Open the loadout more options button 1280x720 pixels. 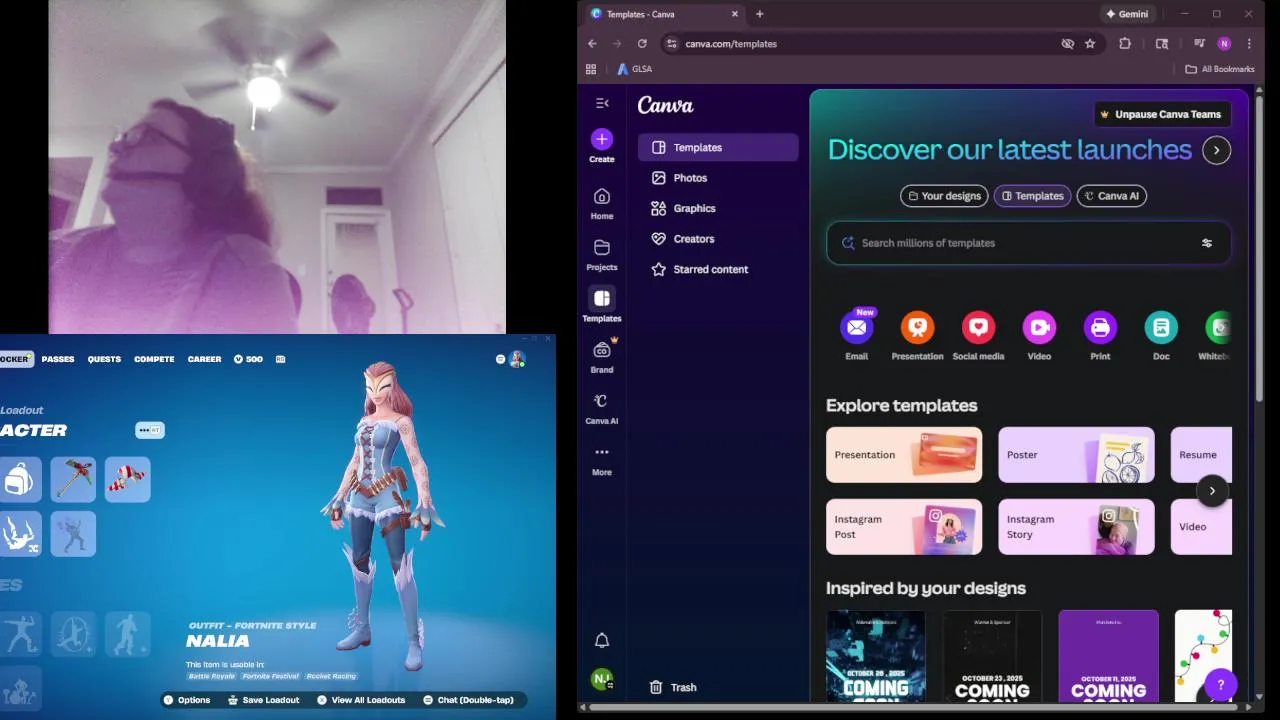(x=149, y=430)
